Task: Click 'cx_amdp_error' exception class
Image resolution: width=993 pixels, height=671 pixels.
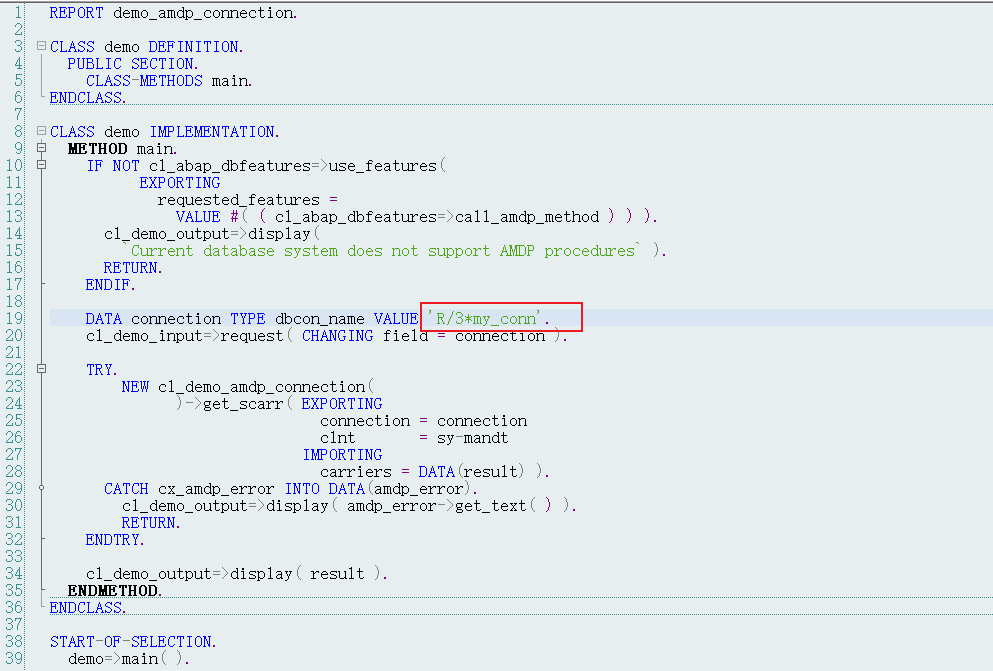Action: 216,489
